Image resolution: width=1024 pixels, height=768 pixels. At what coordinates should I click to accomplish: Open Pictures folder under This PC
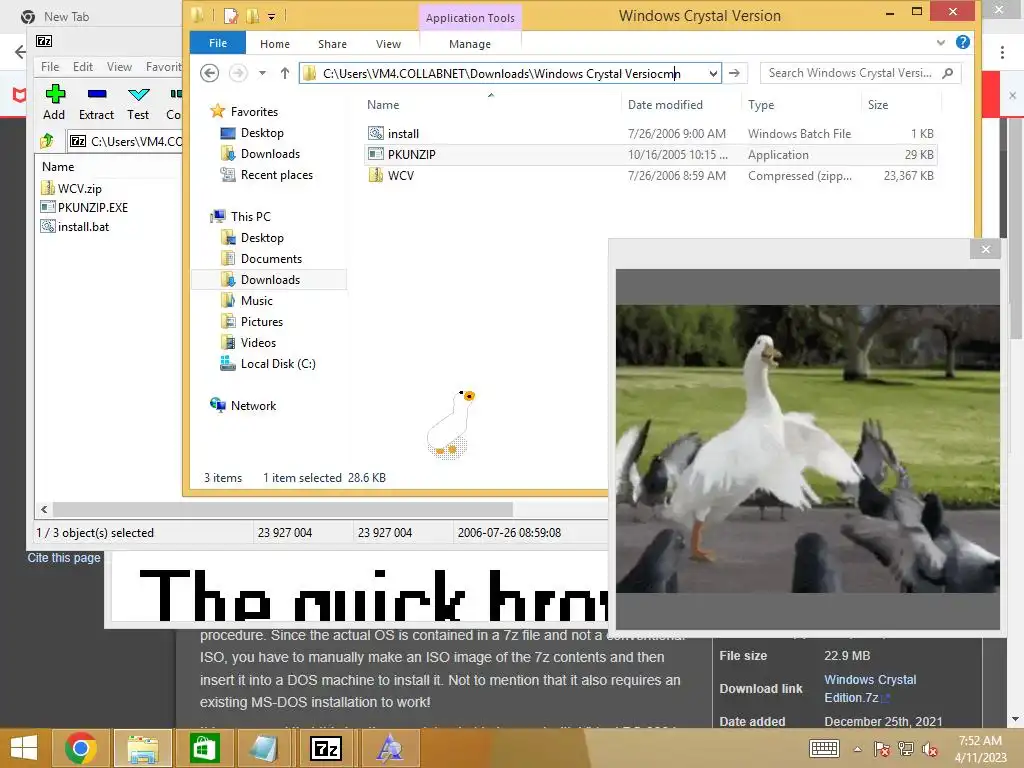(x=252, y=321)
